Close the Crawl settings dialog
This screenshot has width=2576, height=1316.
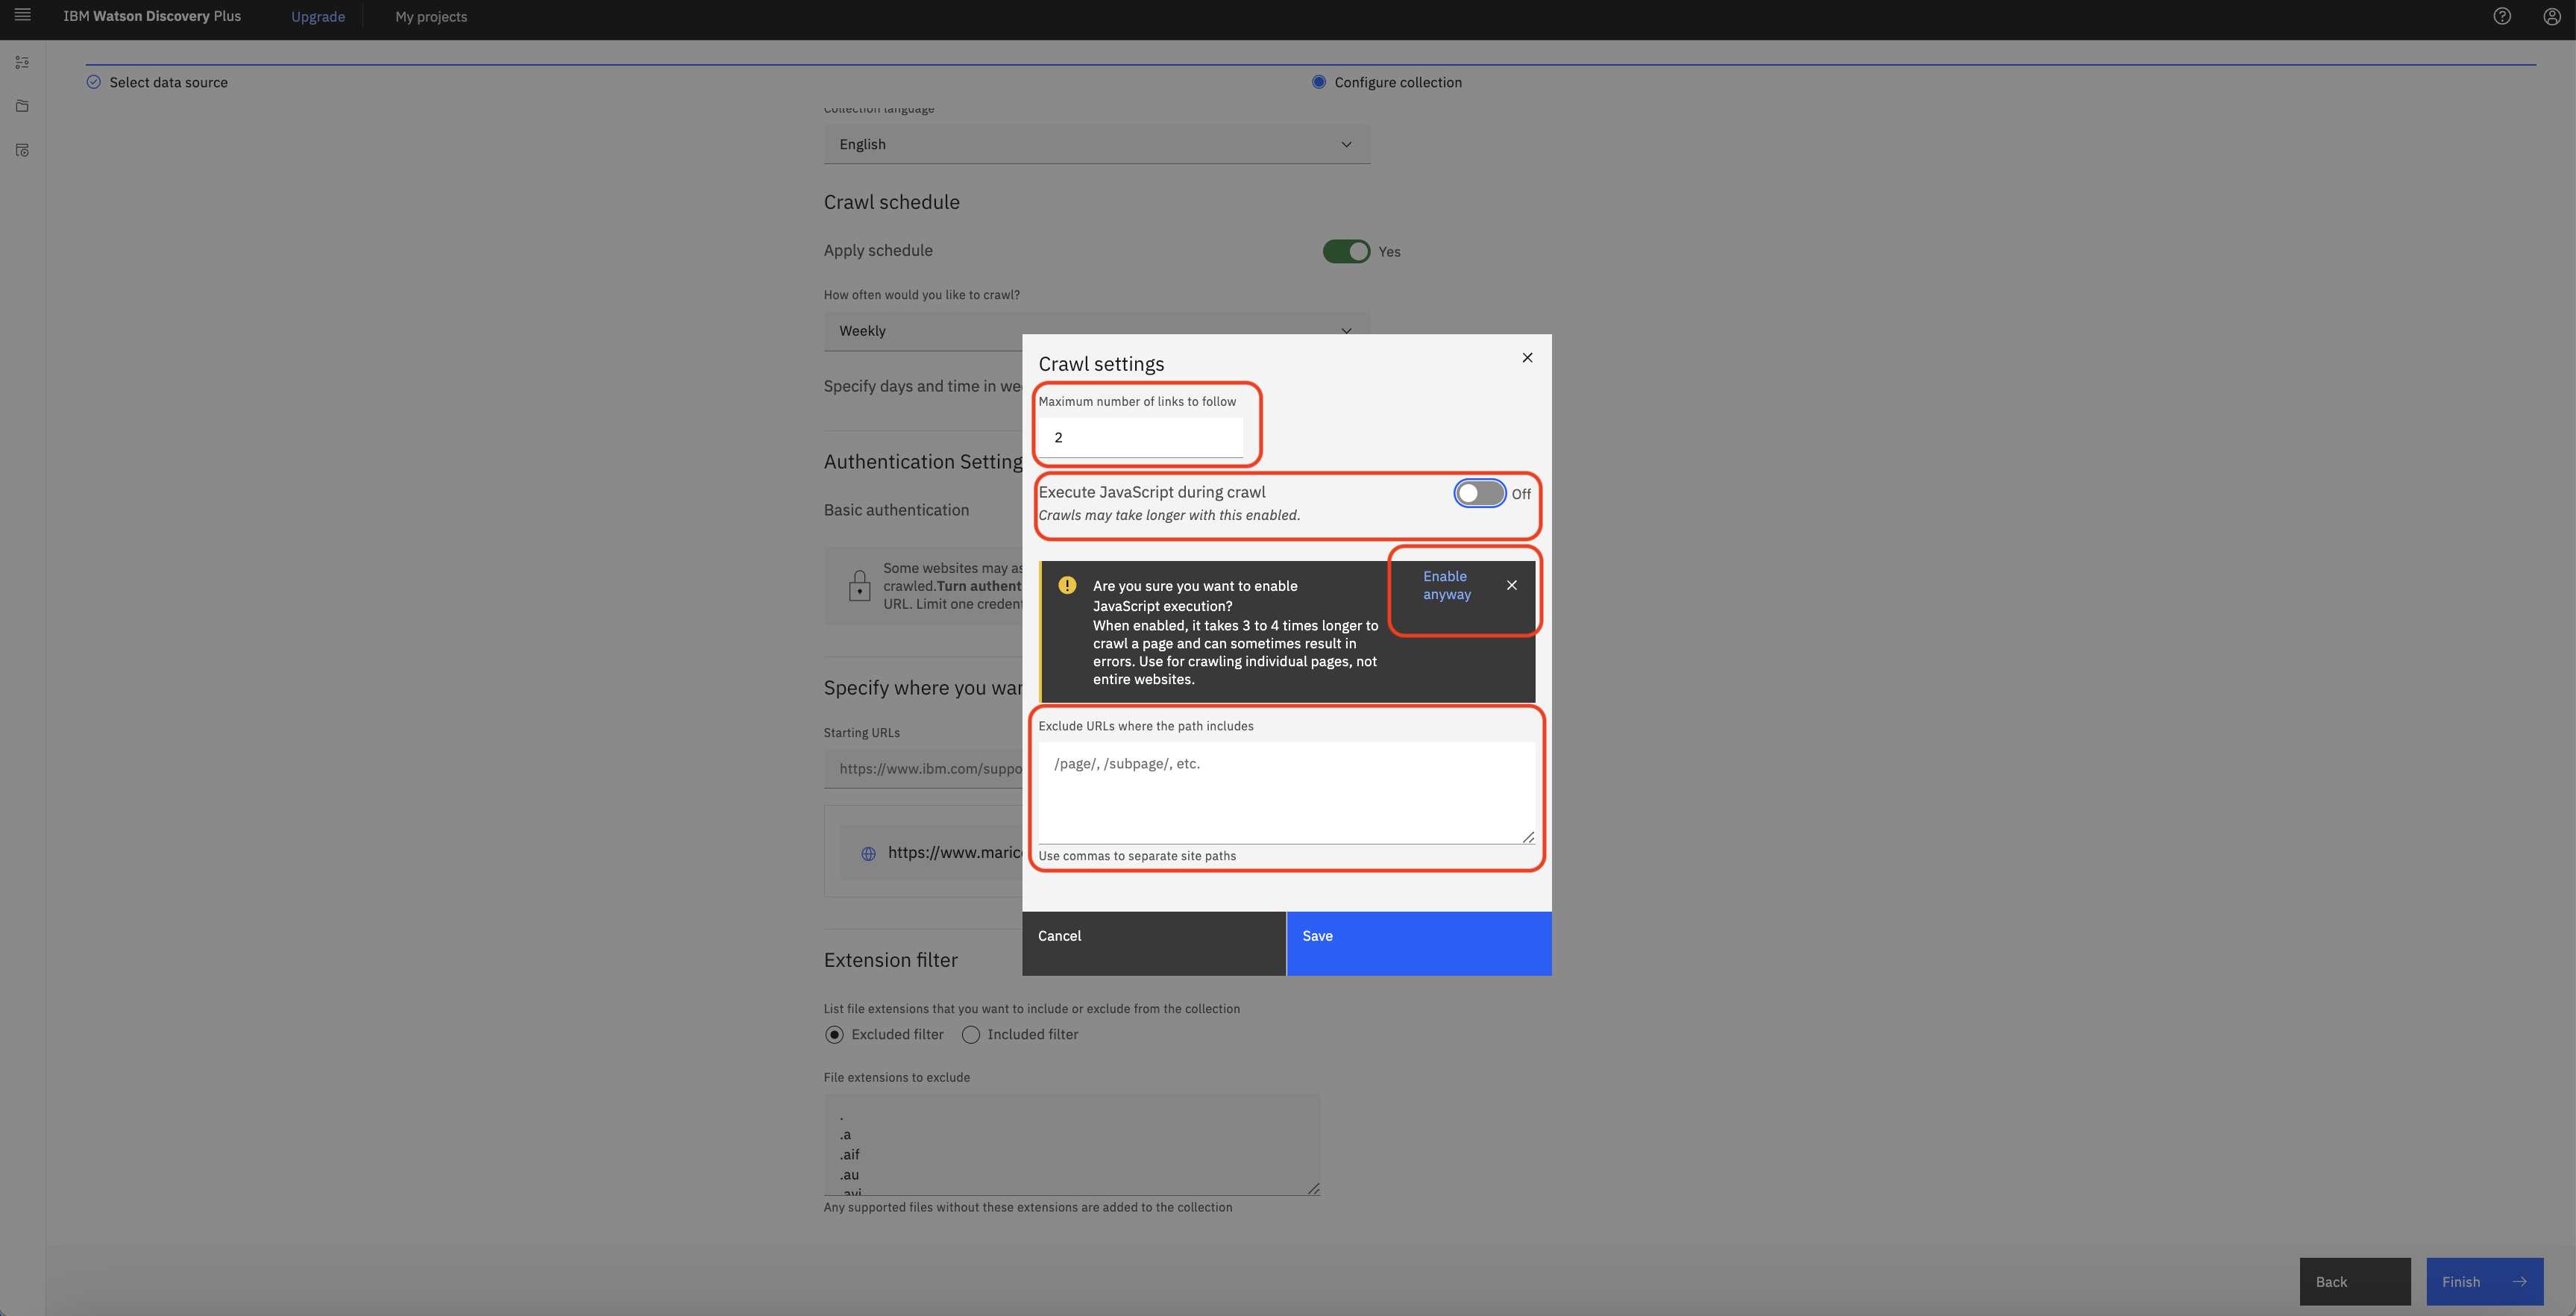click(1527, 357)
